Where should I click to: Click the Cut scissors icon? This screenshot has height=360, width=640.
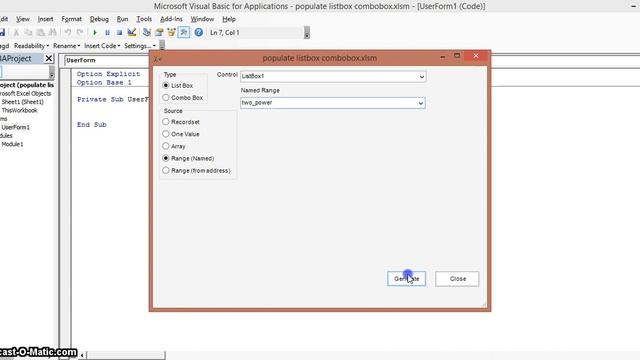click(x=16, y=32)
